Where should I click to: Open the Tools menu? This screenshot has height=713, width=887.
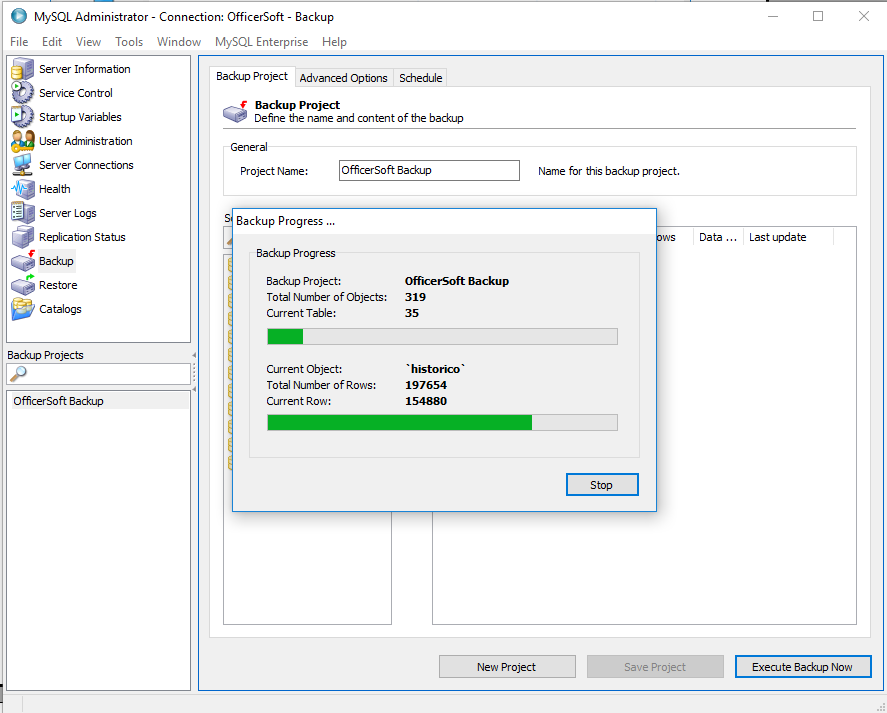tap(129, 42)
